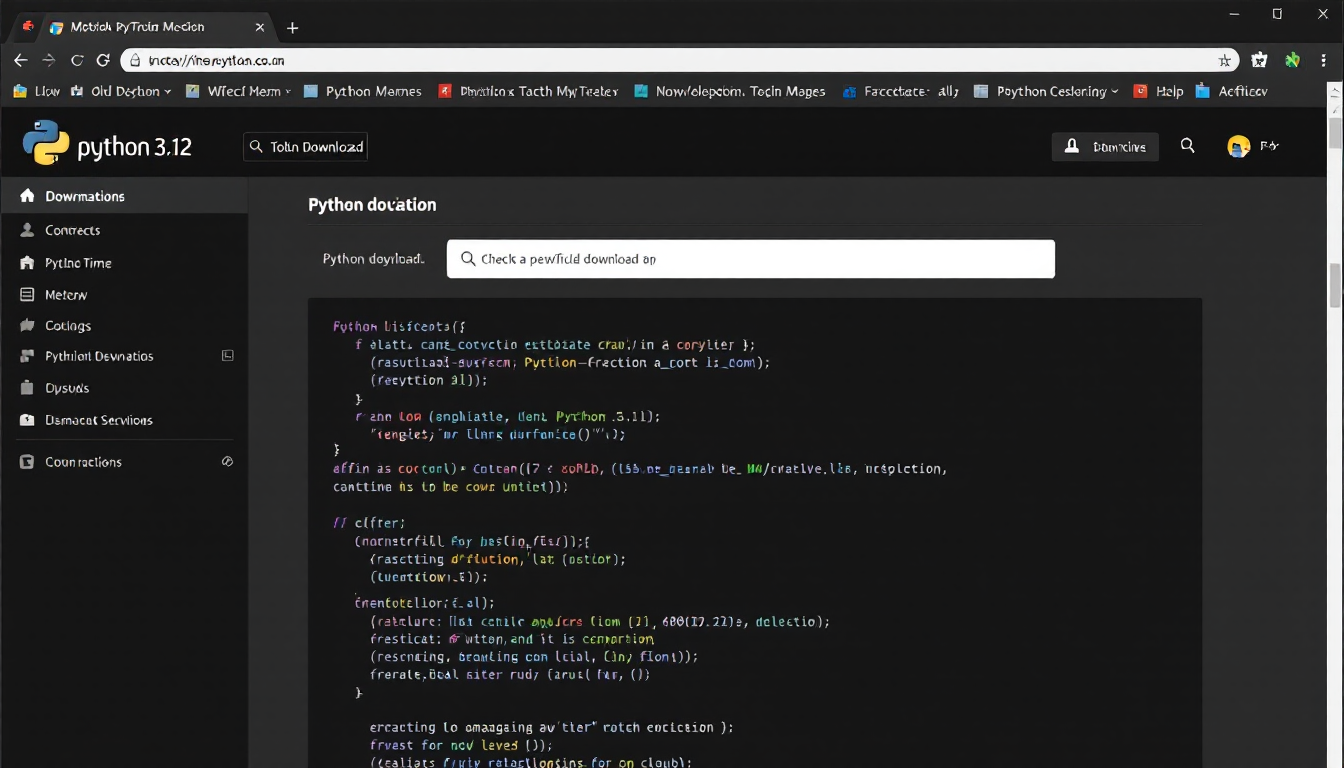The width and height of the screenshot is (1344, 768).
Task: Toggle the square icon beside Pythiorl Devnatios
Action: [227, 356]
